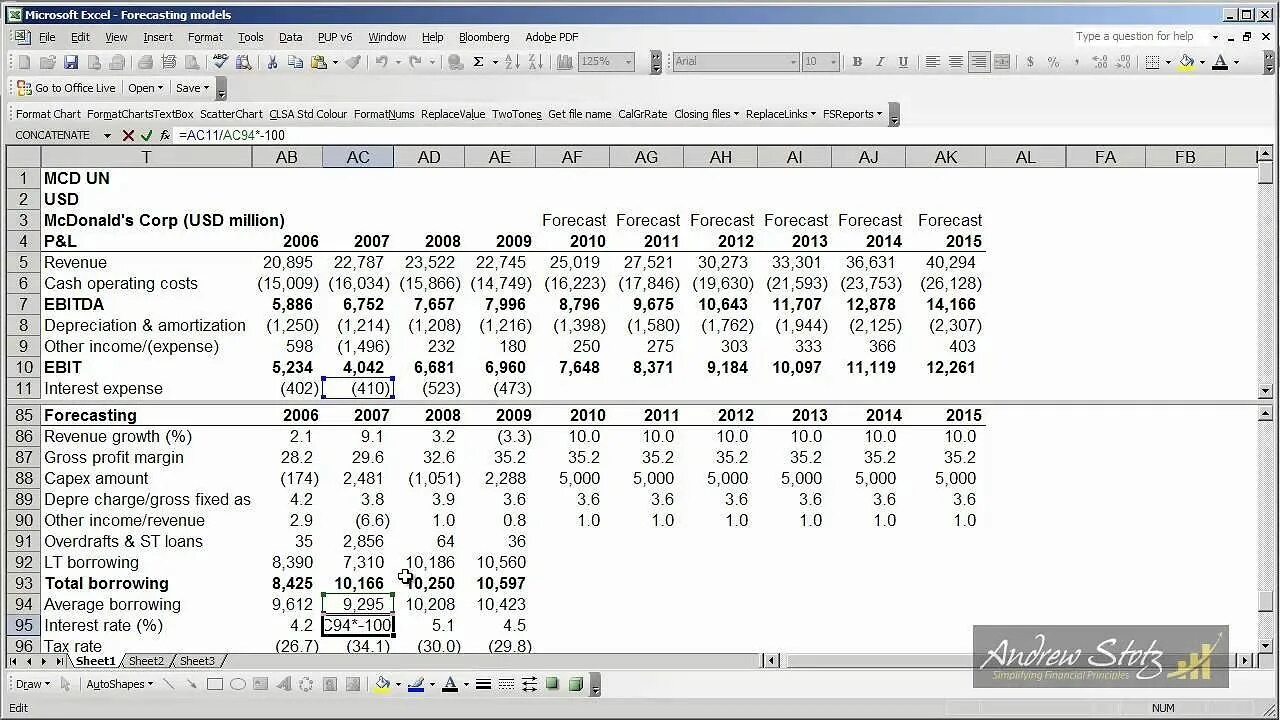Image resolution: width=1280 pixels, height=720 pixels.
Task: Expand the FSReports dropdown
Action: click(x=853, y=114)
